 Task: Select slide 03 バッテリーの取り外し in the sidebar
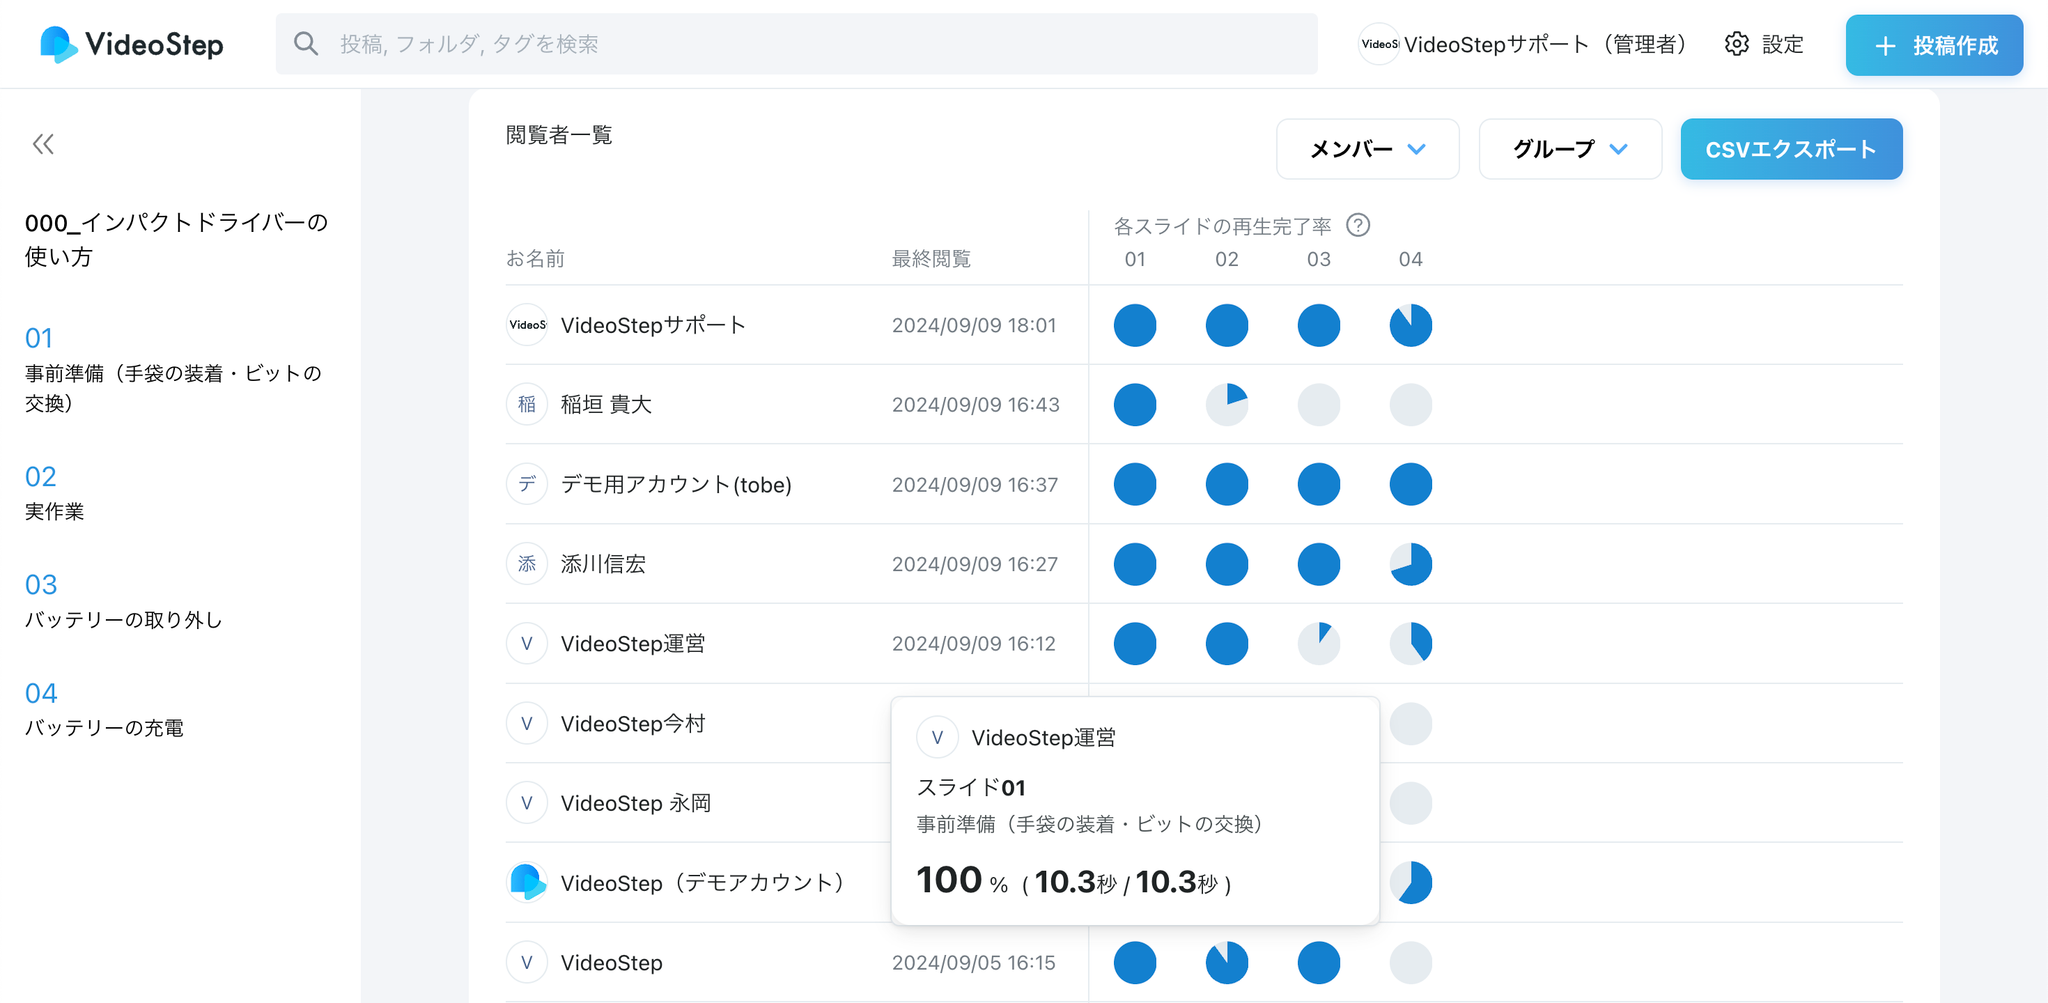click(124, 601)
